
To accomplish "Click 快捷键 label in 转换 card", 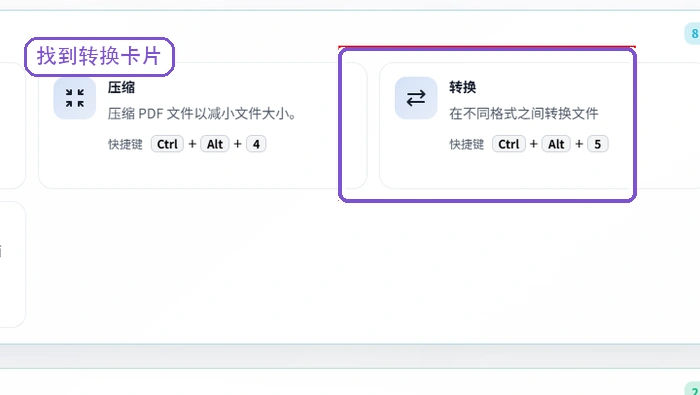I will 467,144.
